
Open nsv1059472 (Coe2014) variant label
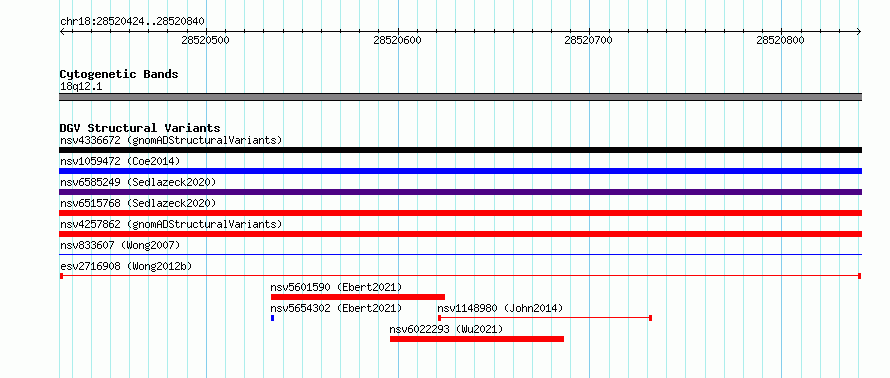click(120, 161)
